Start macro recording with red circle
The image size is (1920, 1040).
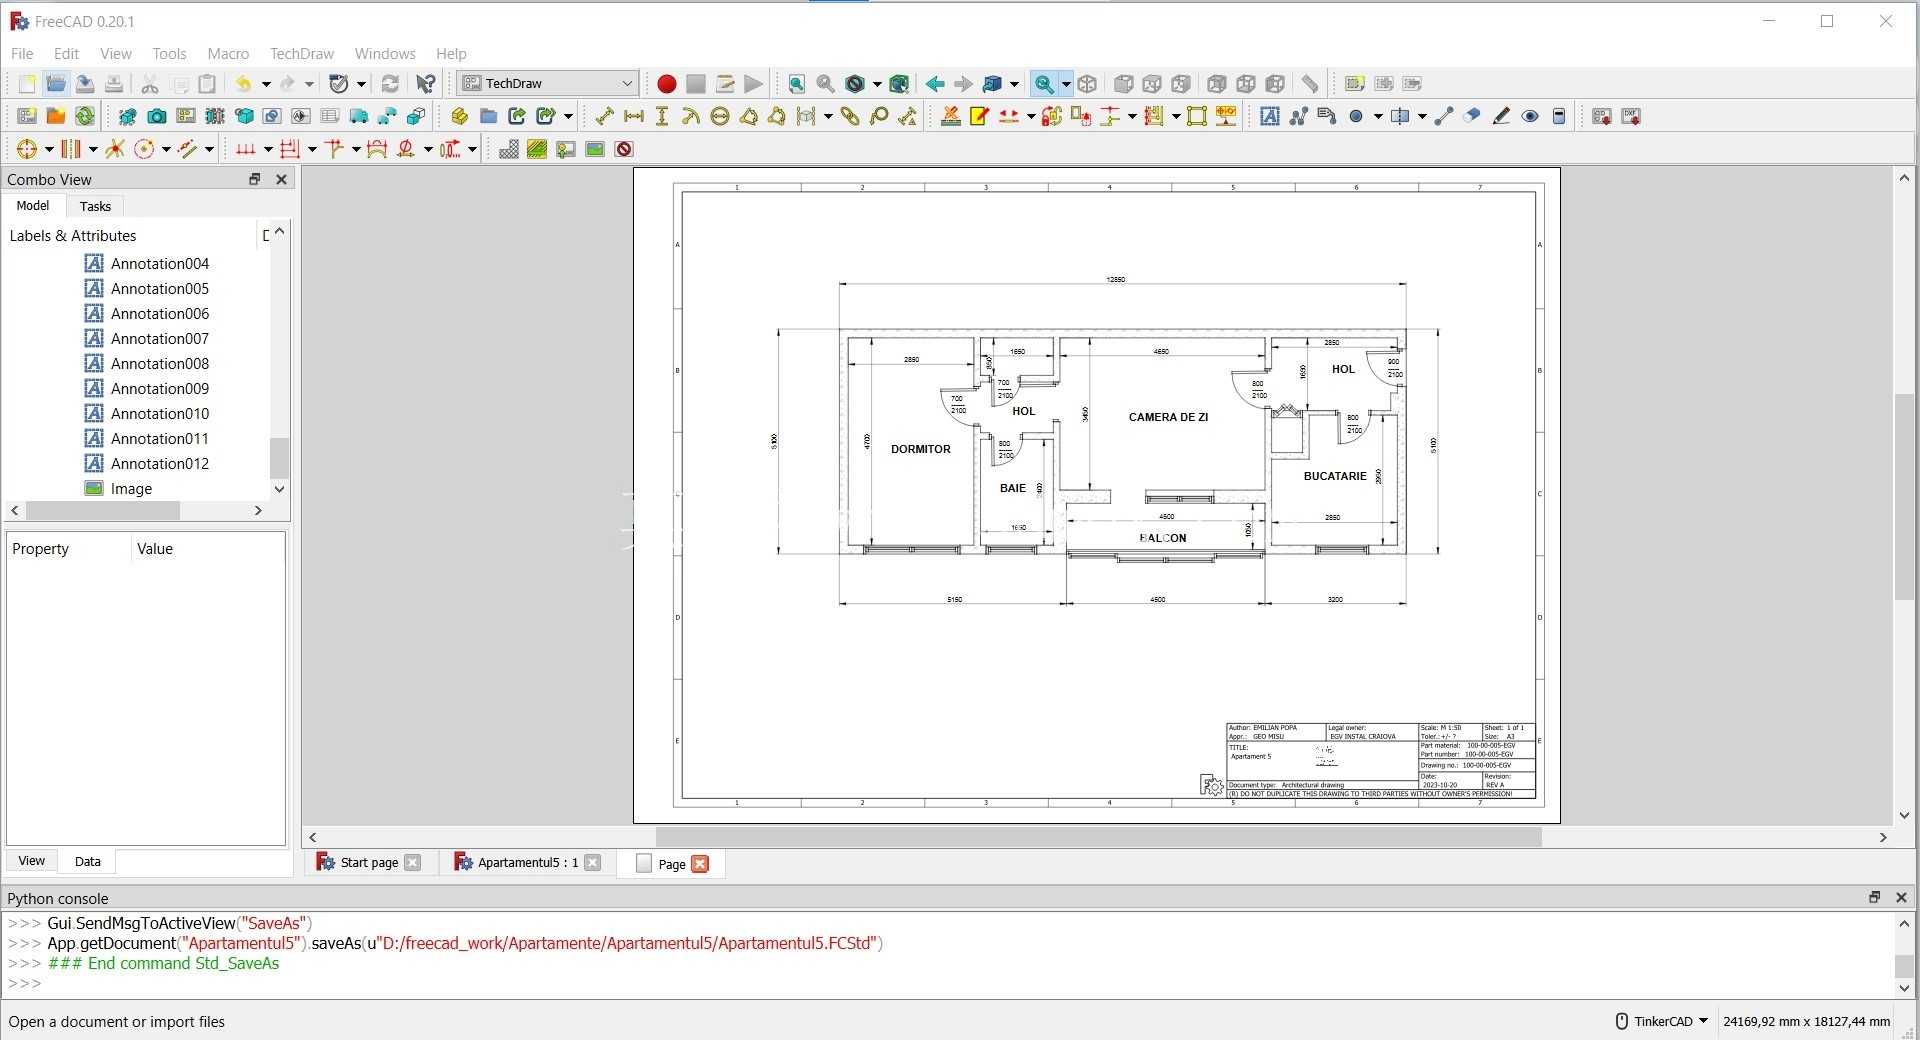coord(666,84)
